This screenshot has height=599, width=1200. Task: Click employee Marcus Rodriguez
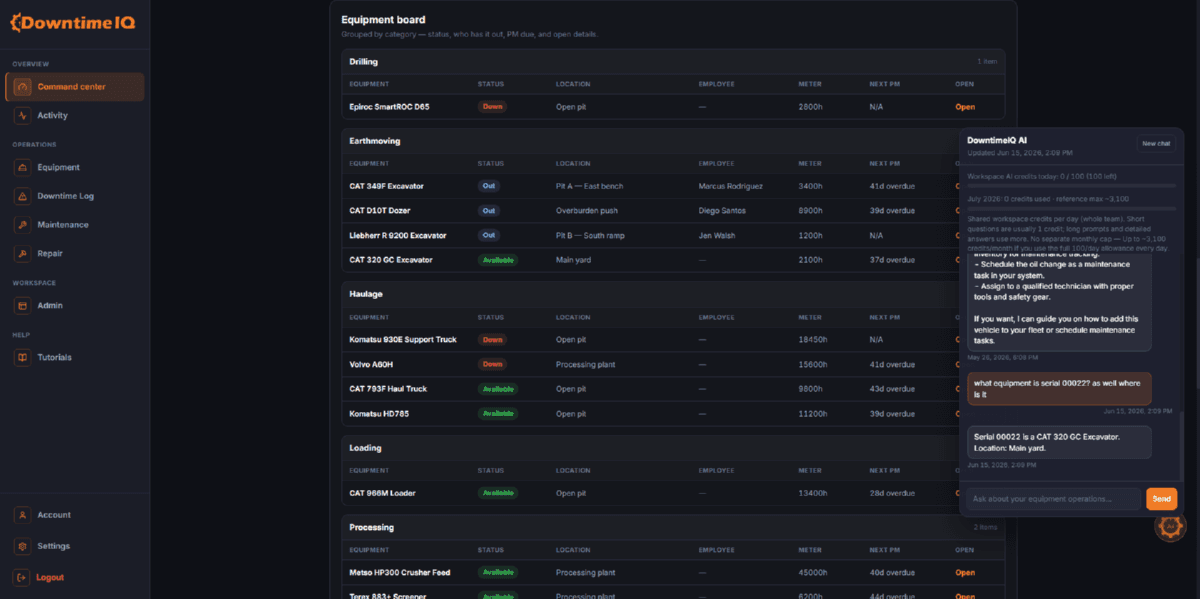[x=731, y=186]
